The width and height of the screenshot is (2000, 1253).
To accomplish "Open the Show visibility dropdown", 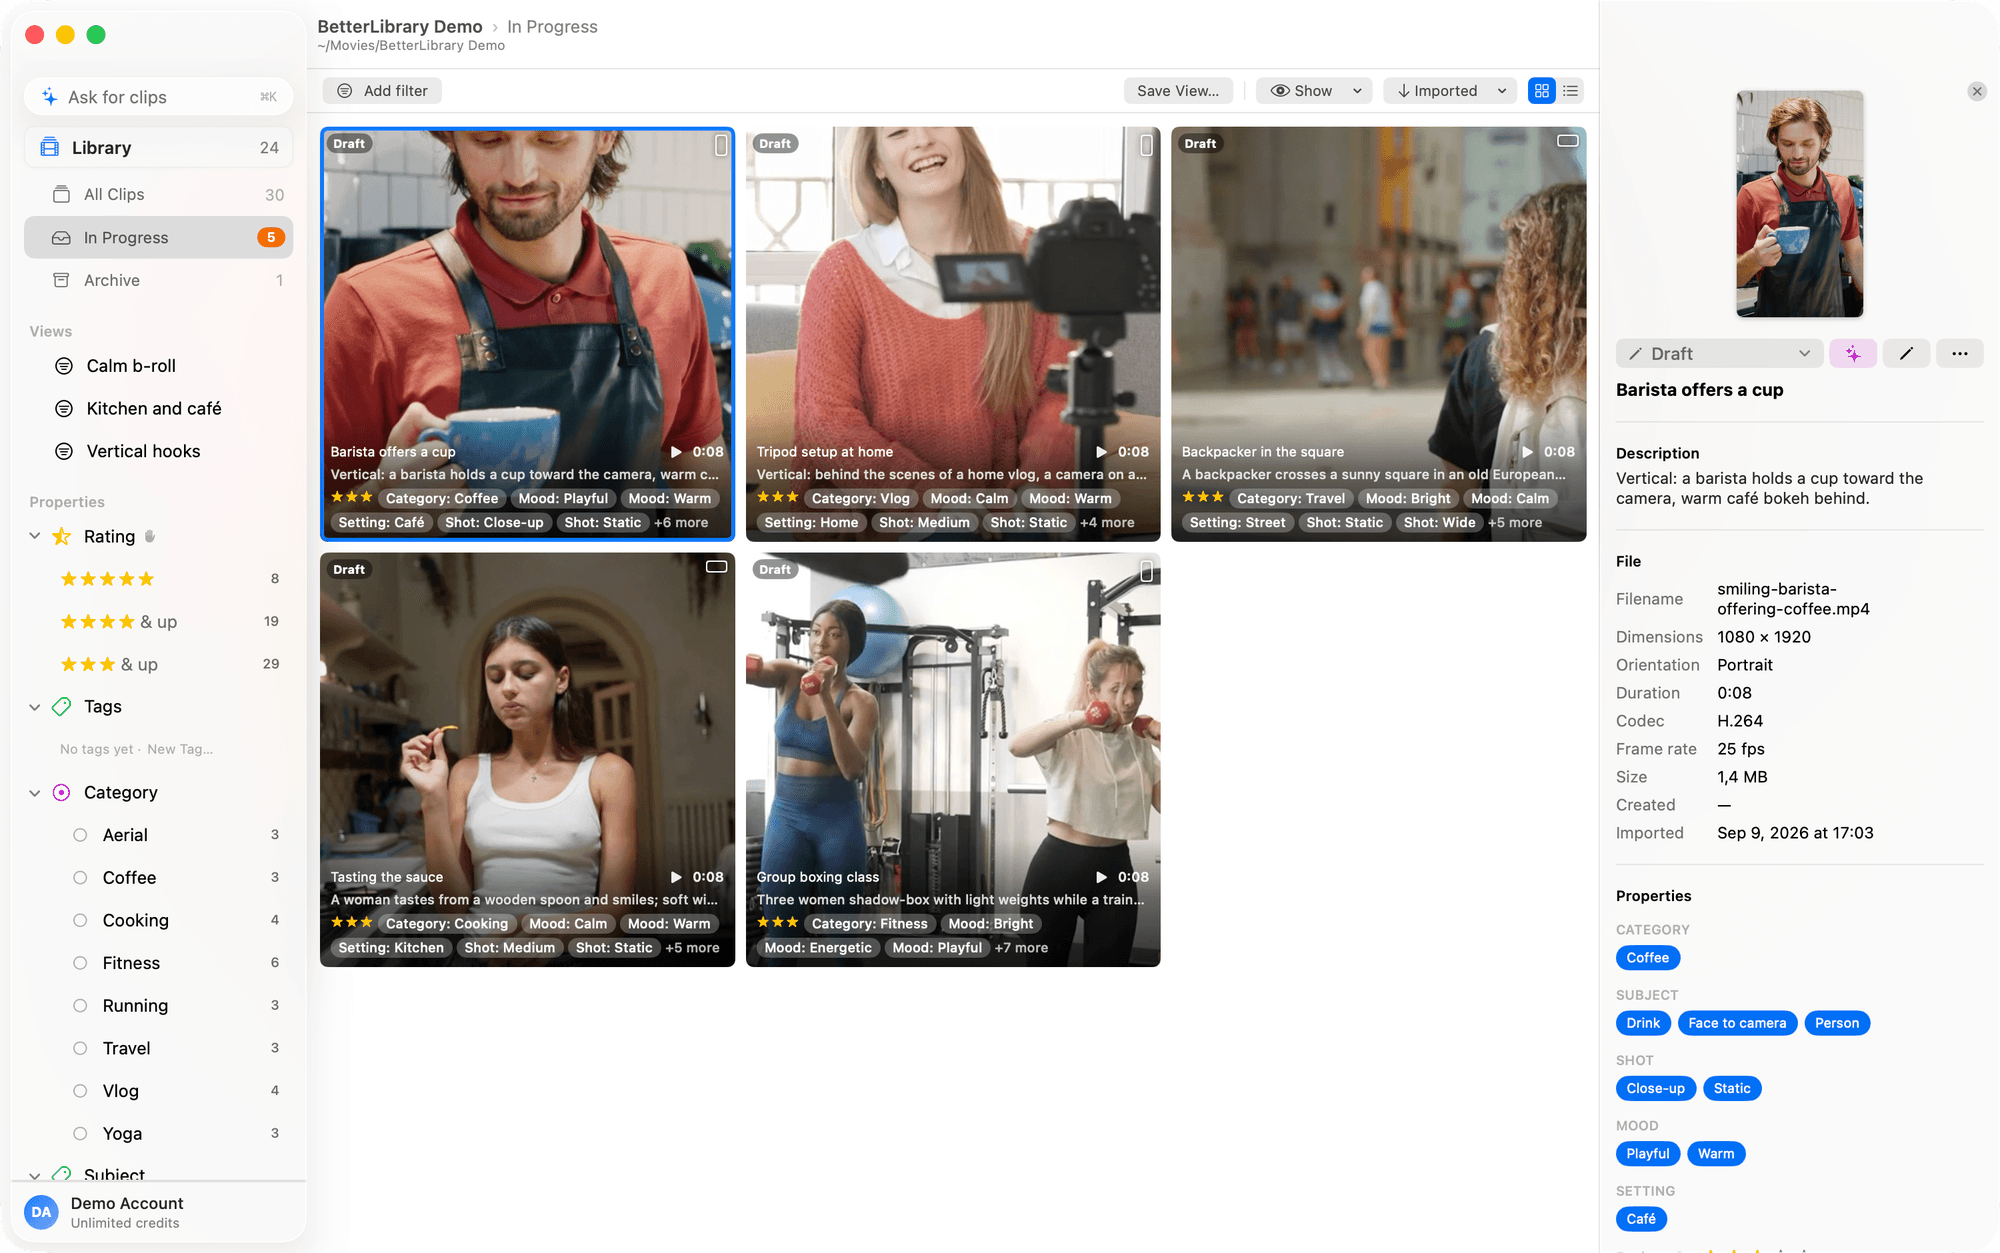I will coord(1314,91).
